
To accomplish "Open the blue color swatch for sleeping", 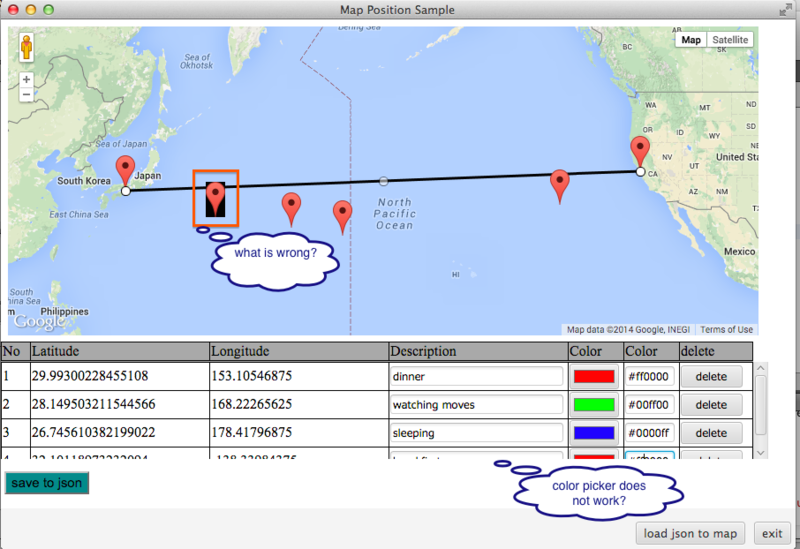I will click(x=594, y=433).
